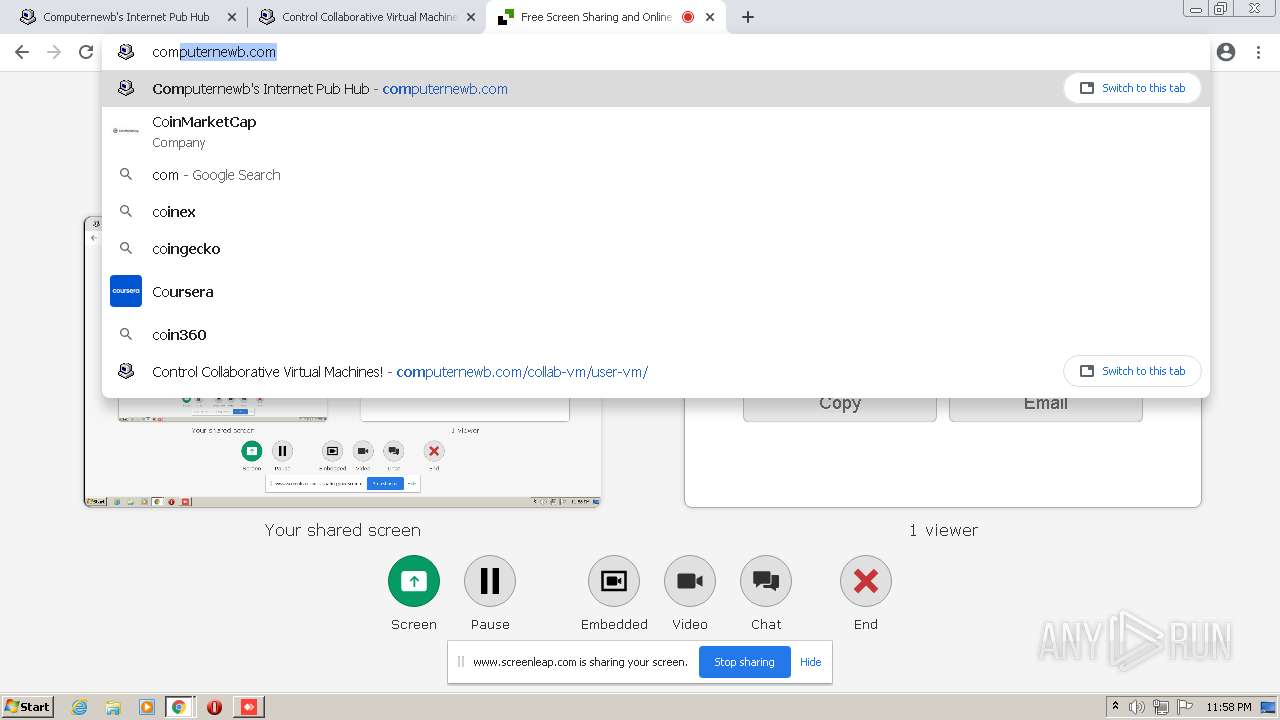The width and height of the screenshot is (1280, 720).
Task: Click the CoinMarketCap logo icon
Action: tap(126, 131)
